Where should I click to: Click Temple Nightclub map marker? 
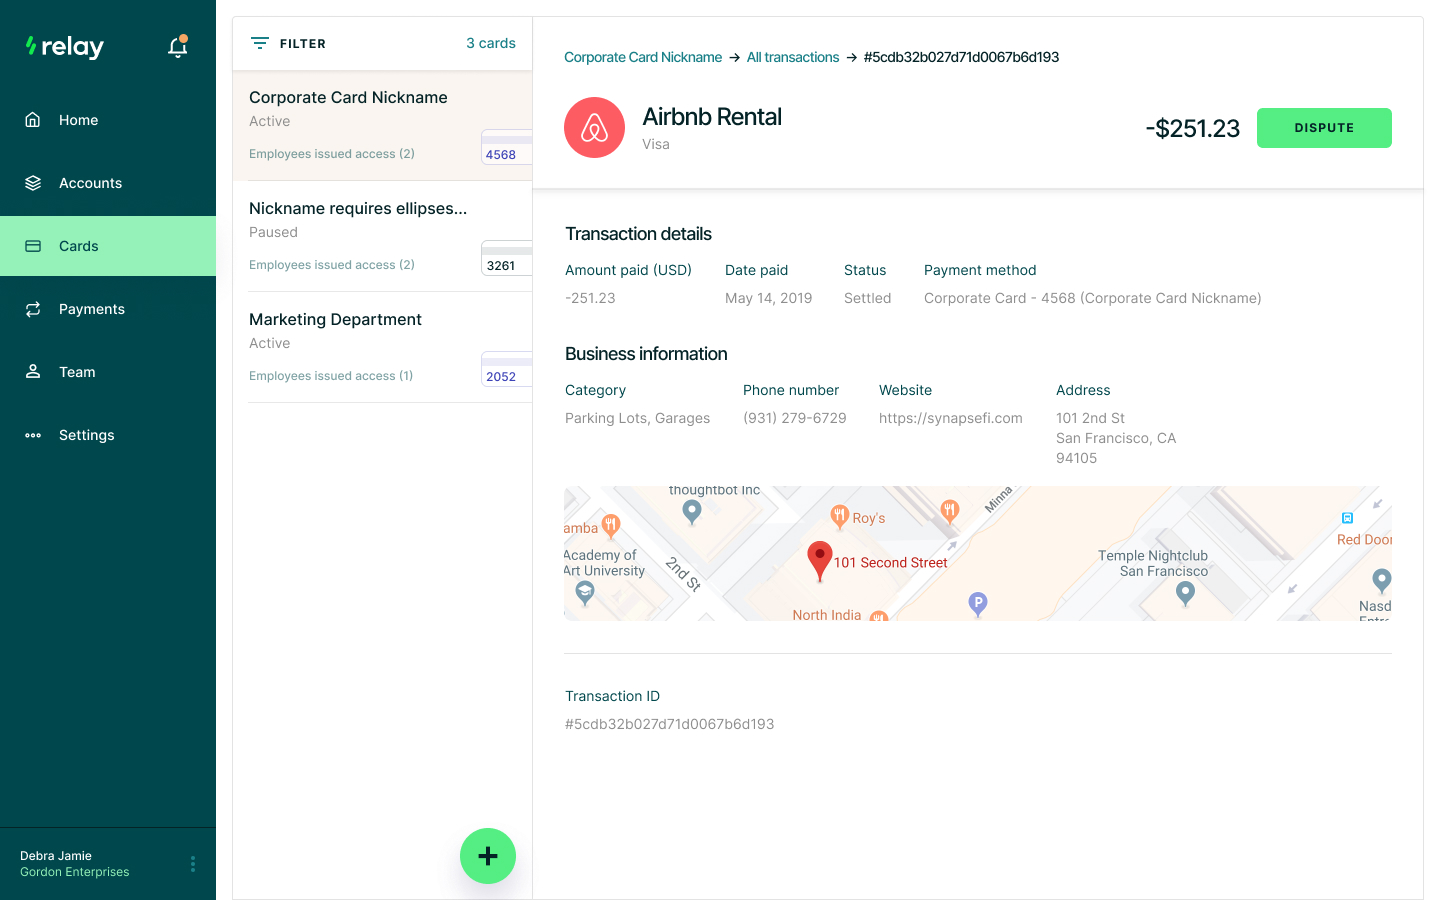click(1185, 593)
